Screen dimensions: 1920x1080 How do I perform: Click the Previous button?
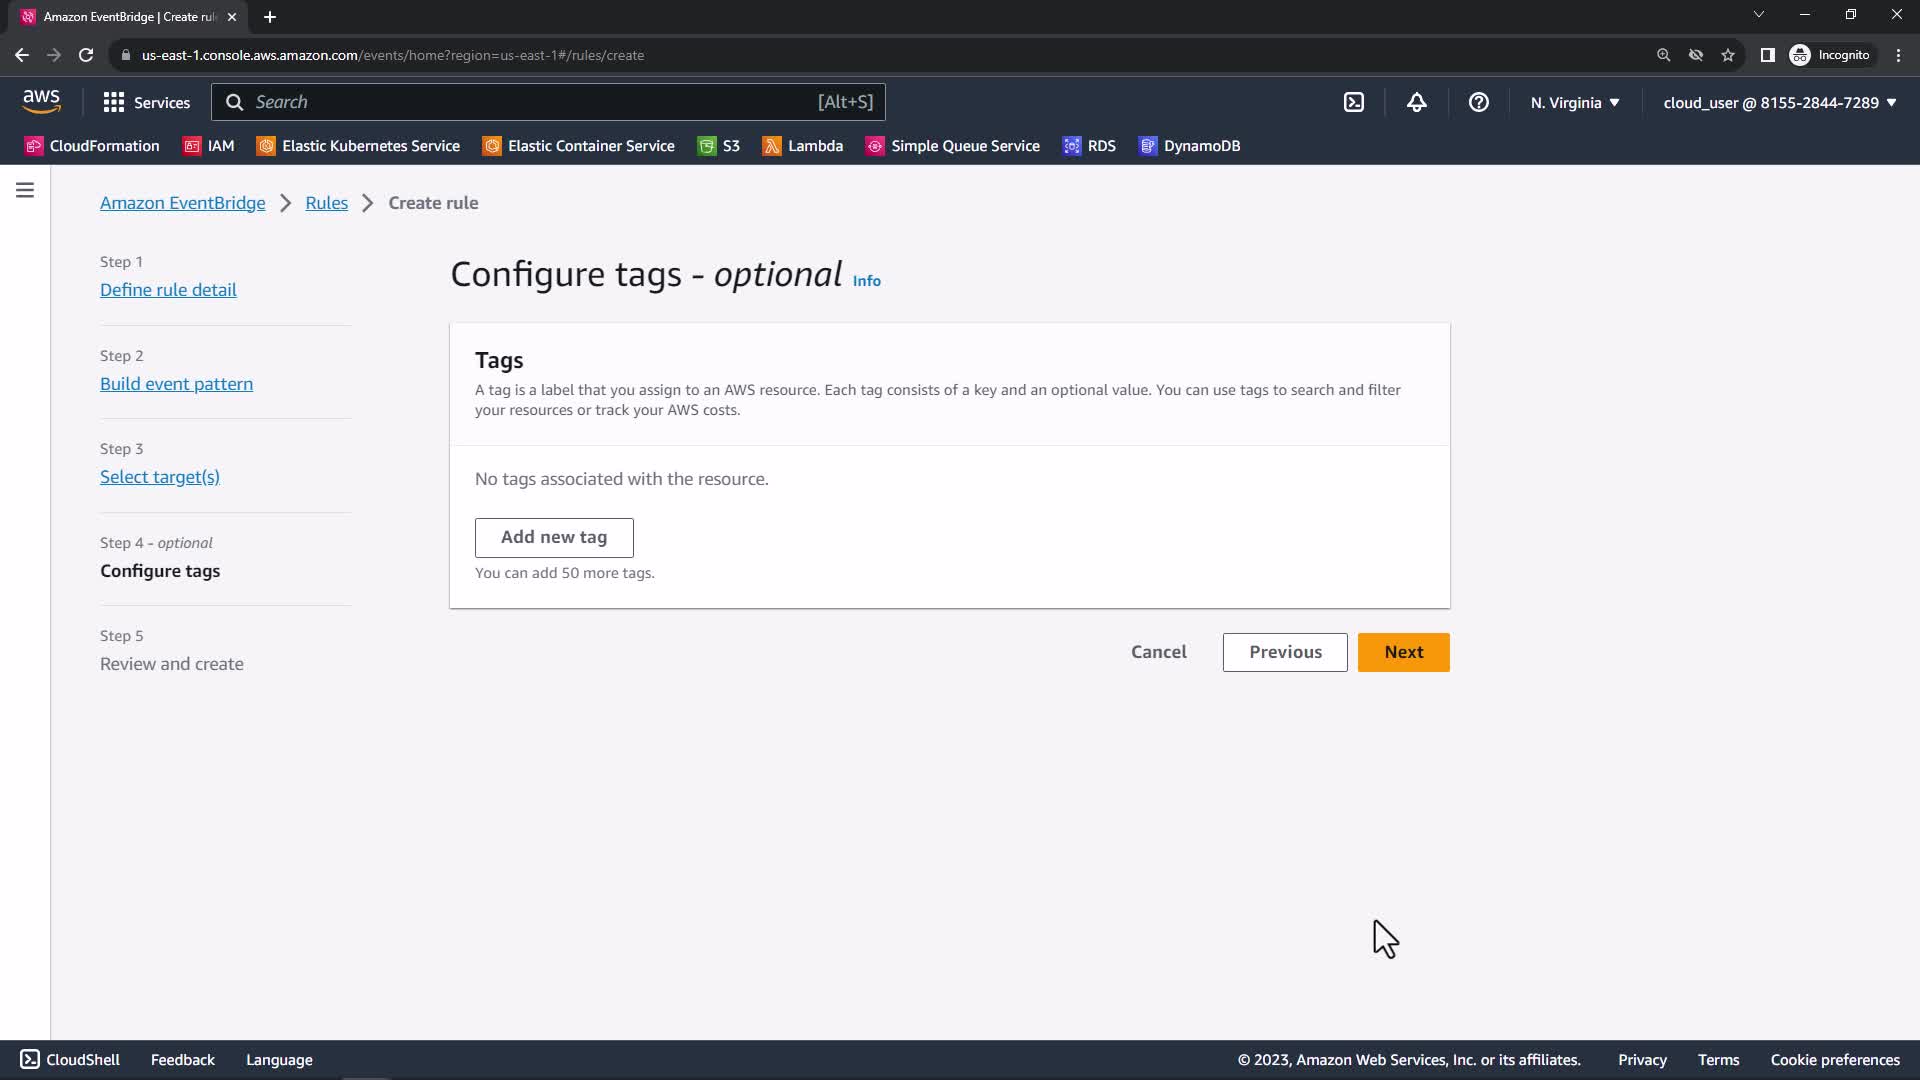click(x=1284, y=652)
